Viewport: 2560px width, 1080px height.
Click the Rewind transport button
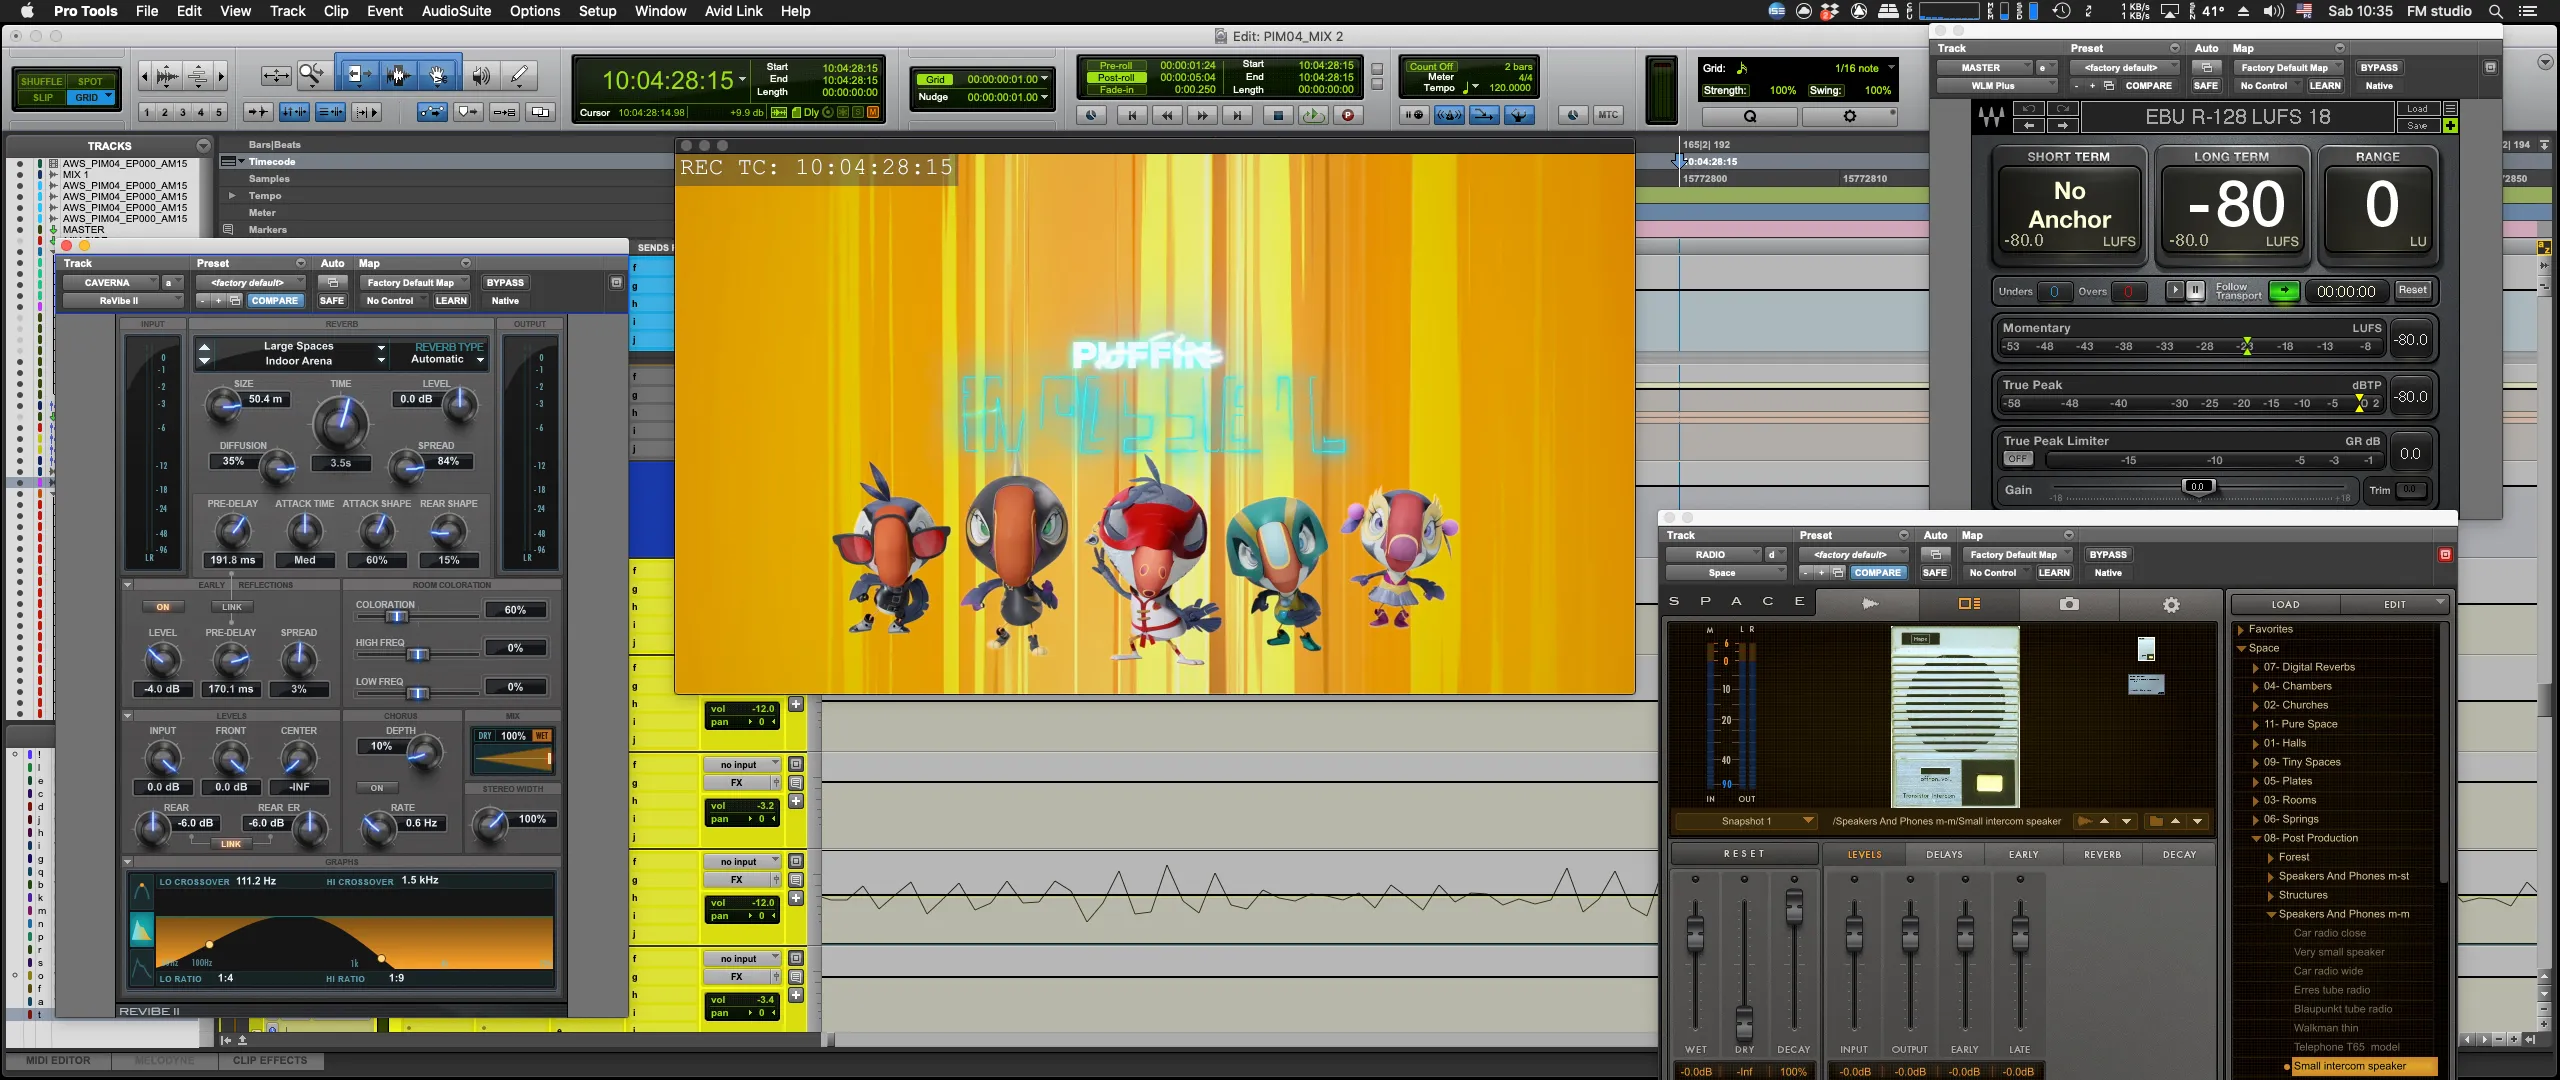(x=1167, y=115)
